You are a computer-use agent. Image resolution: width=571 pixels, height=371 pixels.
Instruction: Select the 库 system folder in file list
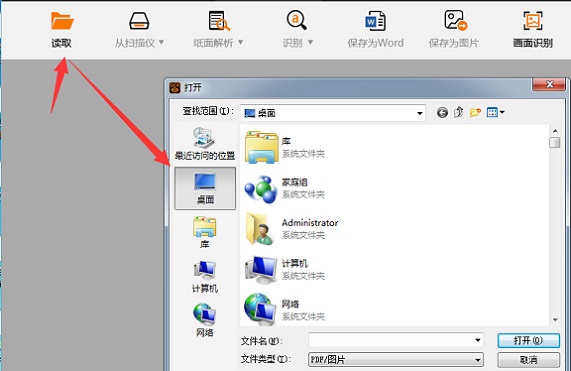pyautogui.click(x=285, y=147)
